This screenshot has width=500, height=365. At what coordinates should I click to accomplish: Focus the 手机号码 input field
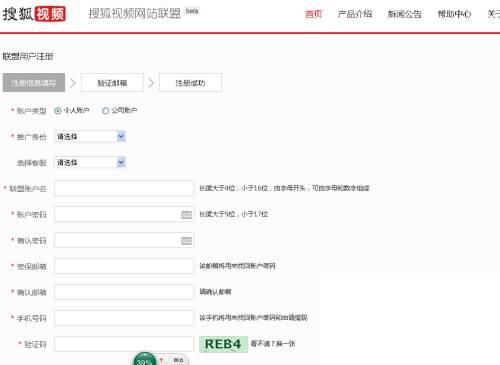pyautogui.click(x=124, y=318)
